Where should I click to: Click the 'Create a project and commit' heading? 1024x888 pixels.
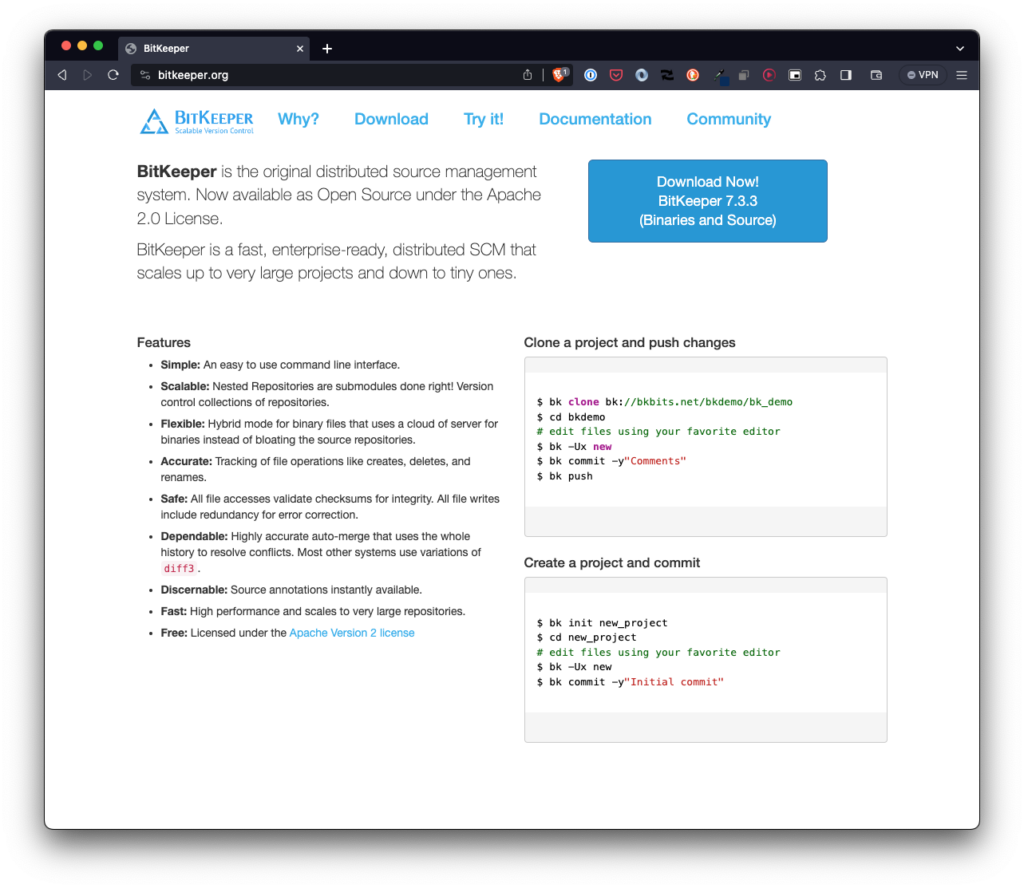point(612,563)
